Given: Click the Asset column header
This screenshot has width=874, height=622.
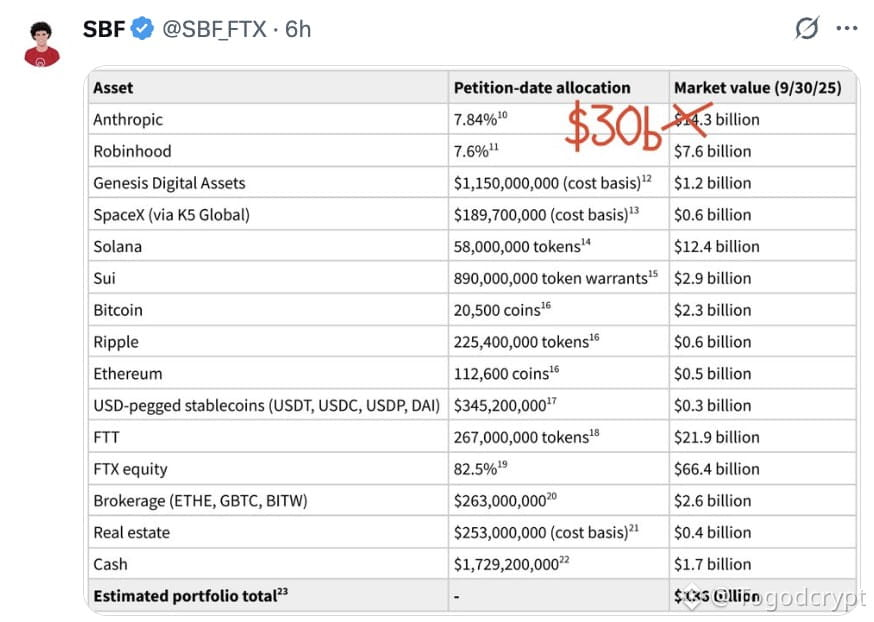Looking at the screenshot, I should click(x=113, y=88).
